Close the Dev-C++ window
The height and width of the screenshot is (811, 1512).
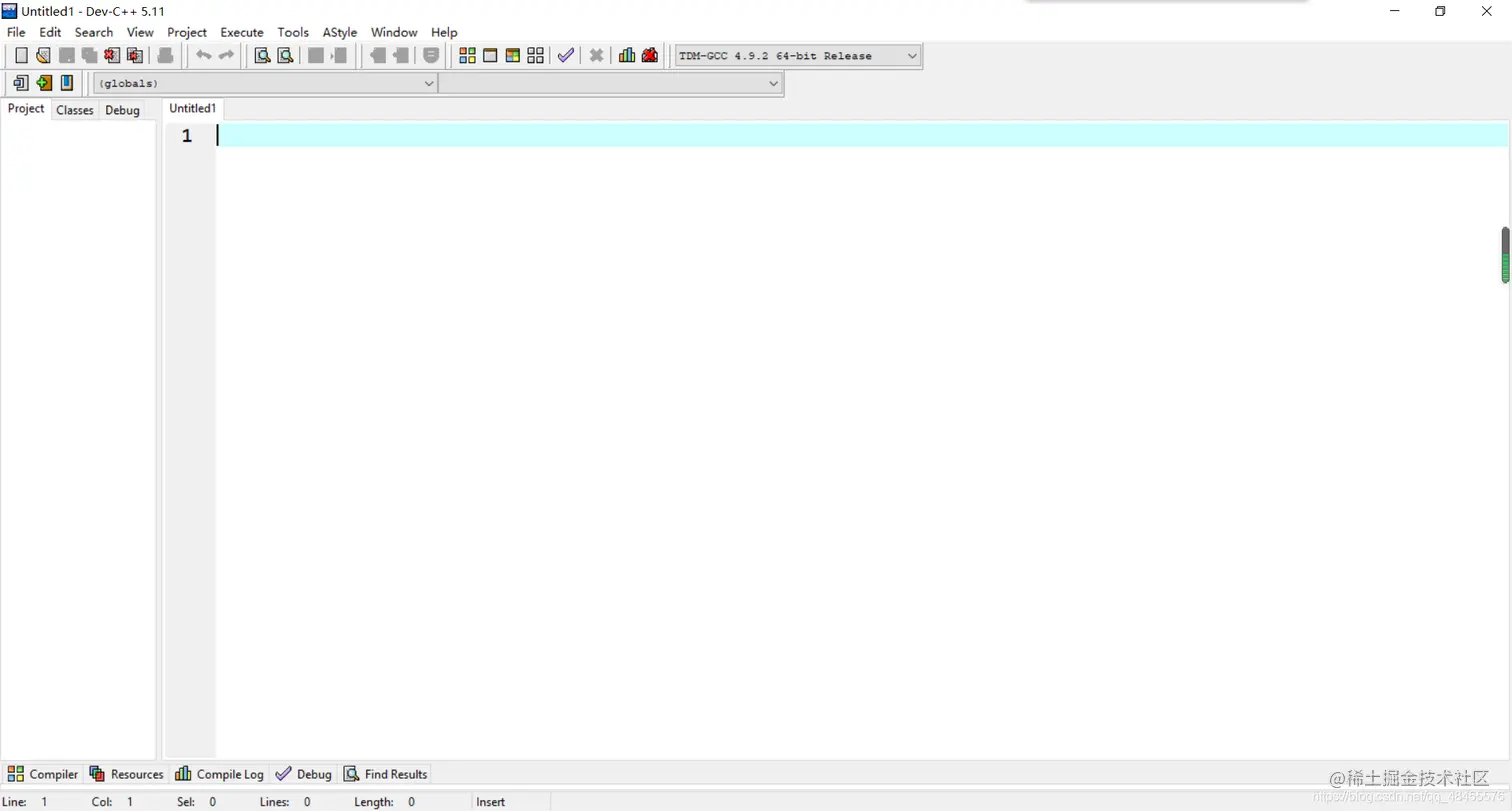pyautogui.click(x=1487, y=11)
